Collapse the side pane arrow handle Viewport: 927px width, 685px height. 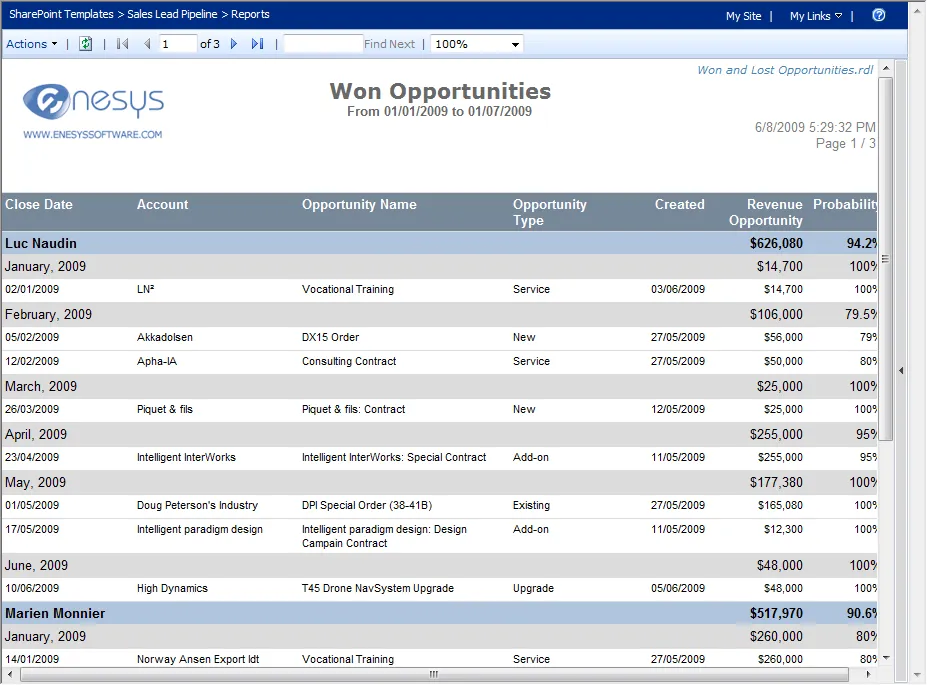pyautogui.click(x=900, y=370)
